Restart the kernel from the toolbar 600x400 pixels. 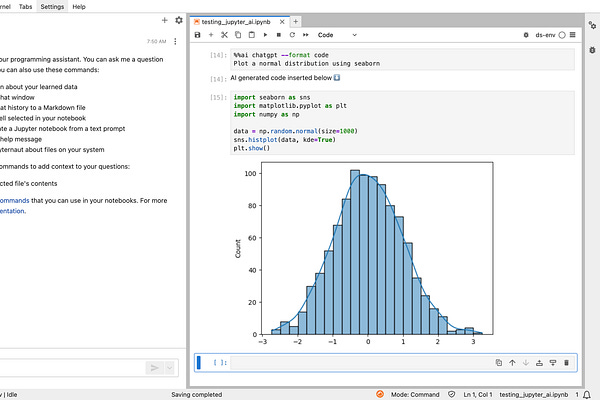290,35
